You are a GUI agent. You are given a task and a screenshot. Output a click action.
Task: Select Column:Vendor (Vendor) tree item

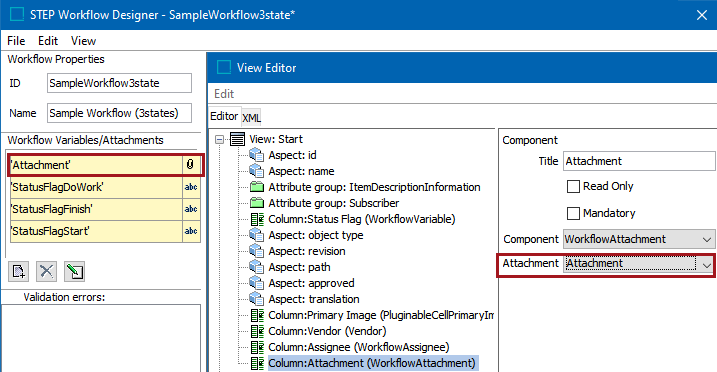[x=327, y=331]
